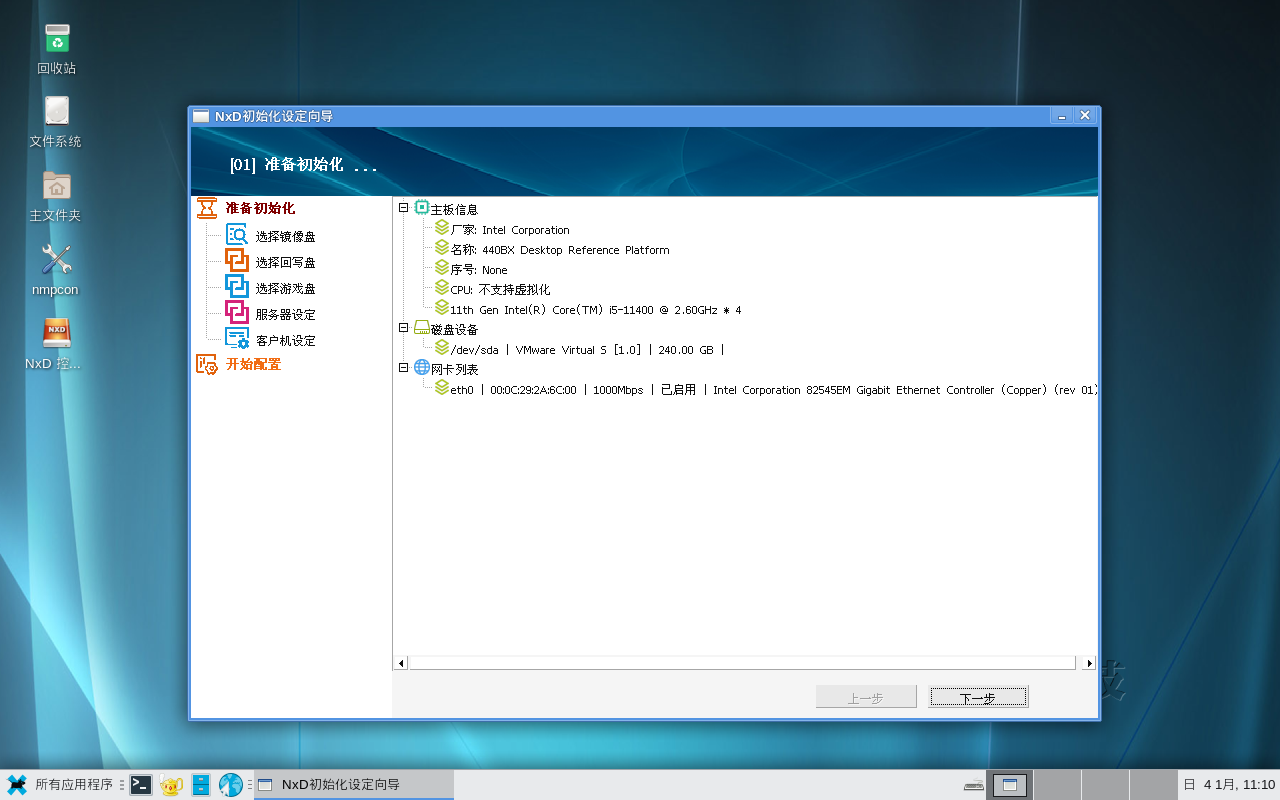Click the 选择镜像盘 step icon

click(237, 235)
